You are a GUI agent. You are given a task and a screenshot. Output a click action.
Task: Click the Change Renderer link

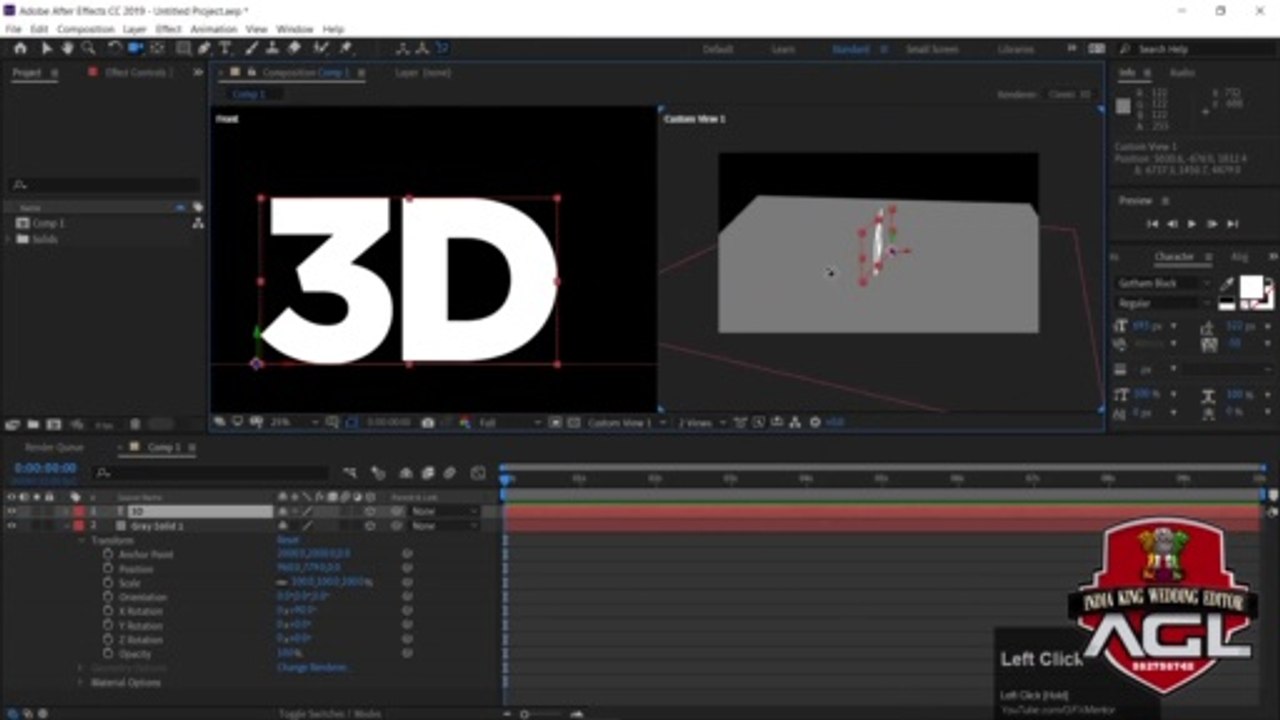(x=312, y=668)
